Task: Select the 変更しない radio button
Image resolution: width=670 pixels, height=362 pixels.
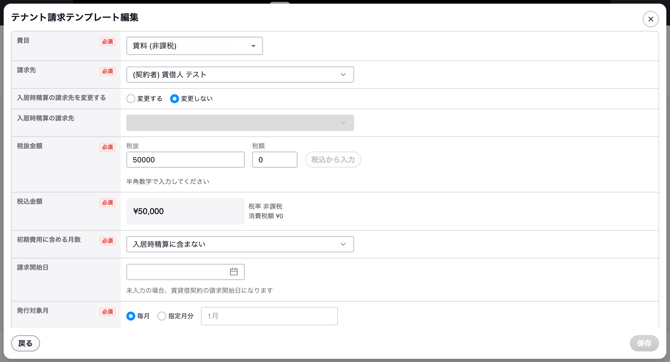Action: coord(174,99)
